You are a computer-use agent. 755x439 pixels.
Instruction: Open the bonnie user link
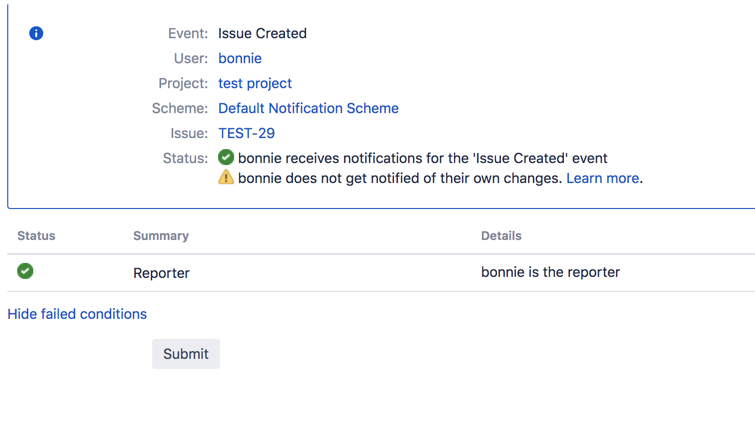[240, 58]
